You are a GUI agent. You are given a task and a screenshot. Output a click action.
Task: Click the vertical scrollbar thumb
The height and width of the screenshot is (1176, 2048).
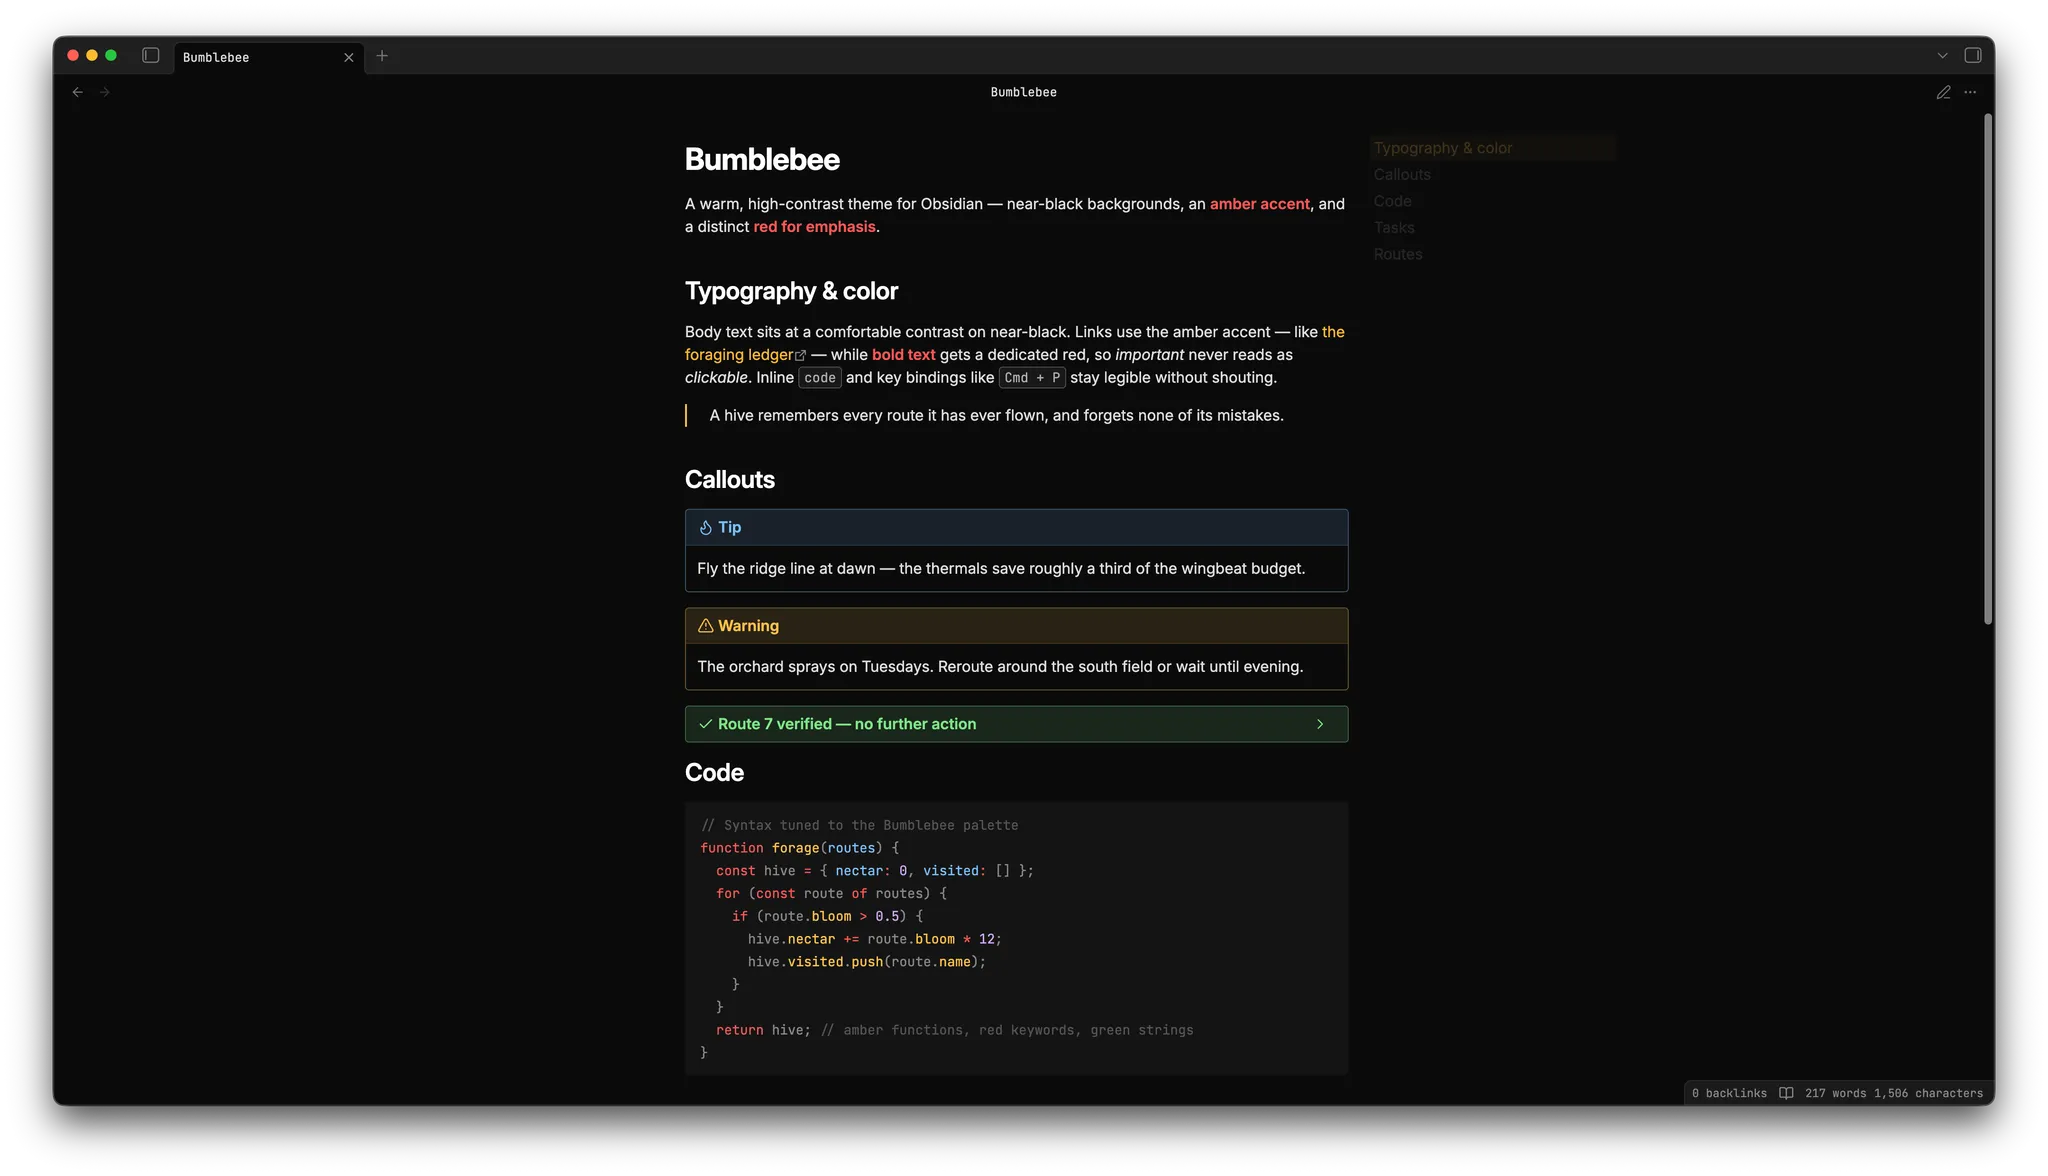1988,369
